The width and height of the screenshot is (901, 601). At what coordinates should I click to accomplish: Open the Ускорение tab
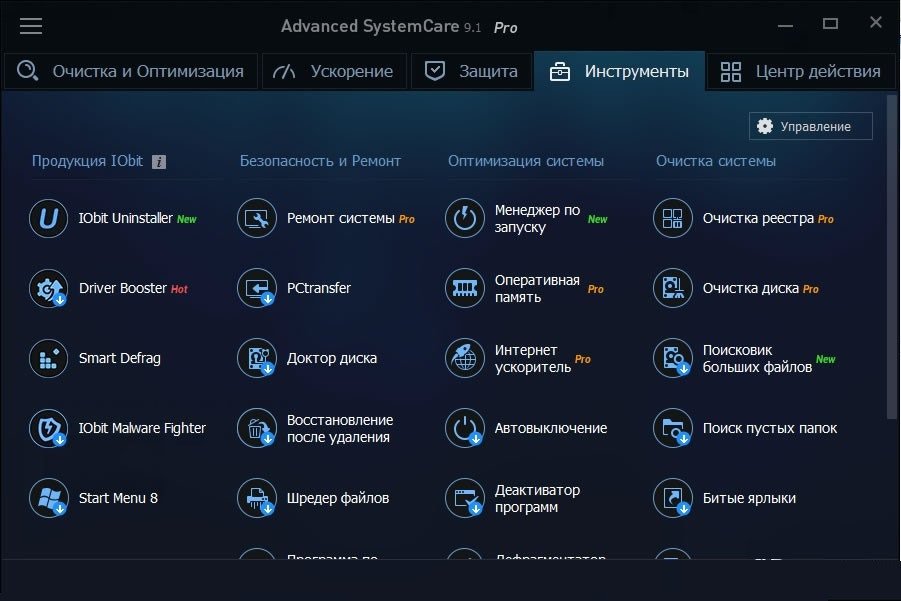[x=334, y=71]
